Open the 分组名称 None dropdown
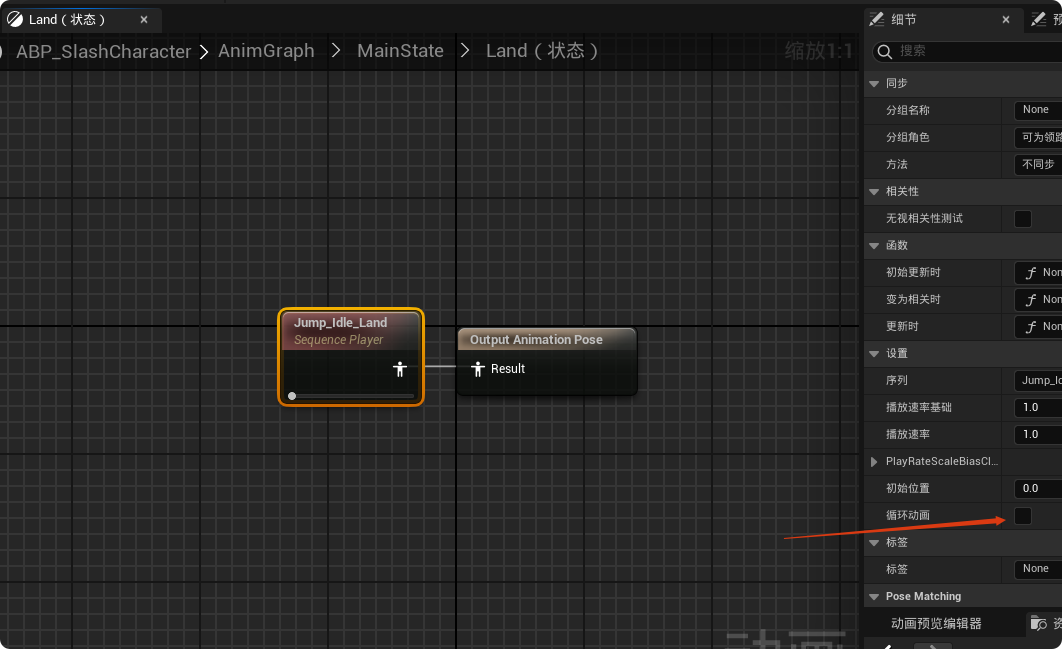Viewport: 1062px width, 649px height. (1038, 110)
